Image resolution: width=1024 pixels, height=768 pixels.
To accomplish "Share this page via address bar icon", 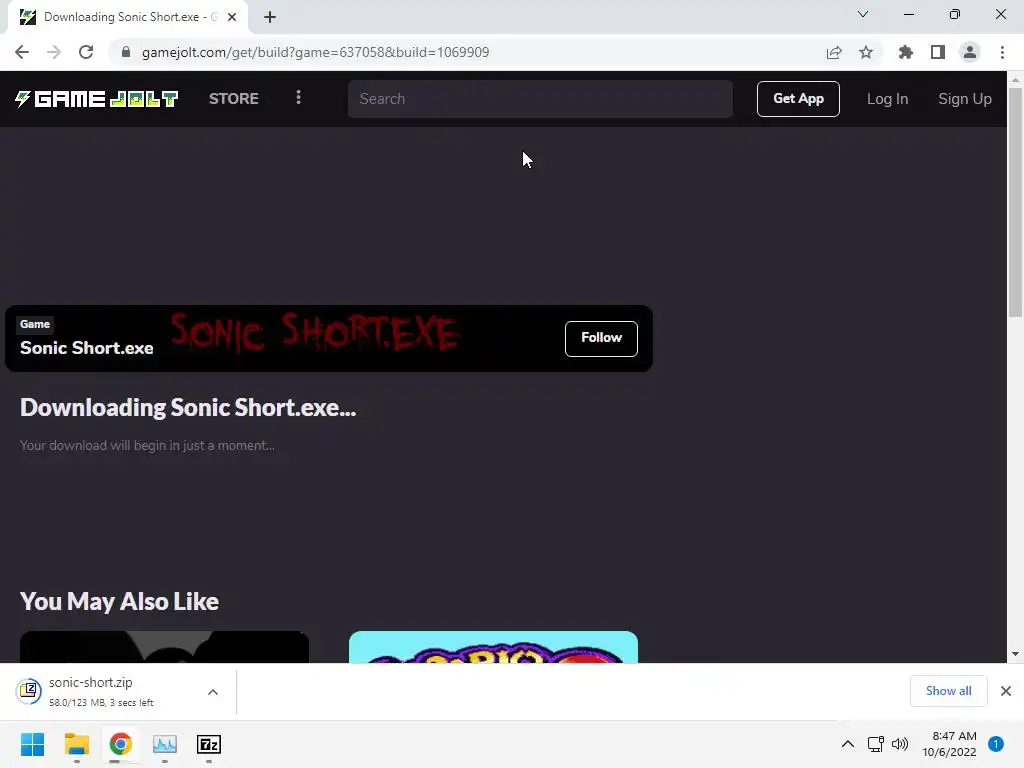I will coord(834,52).
